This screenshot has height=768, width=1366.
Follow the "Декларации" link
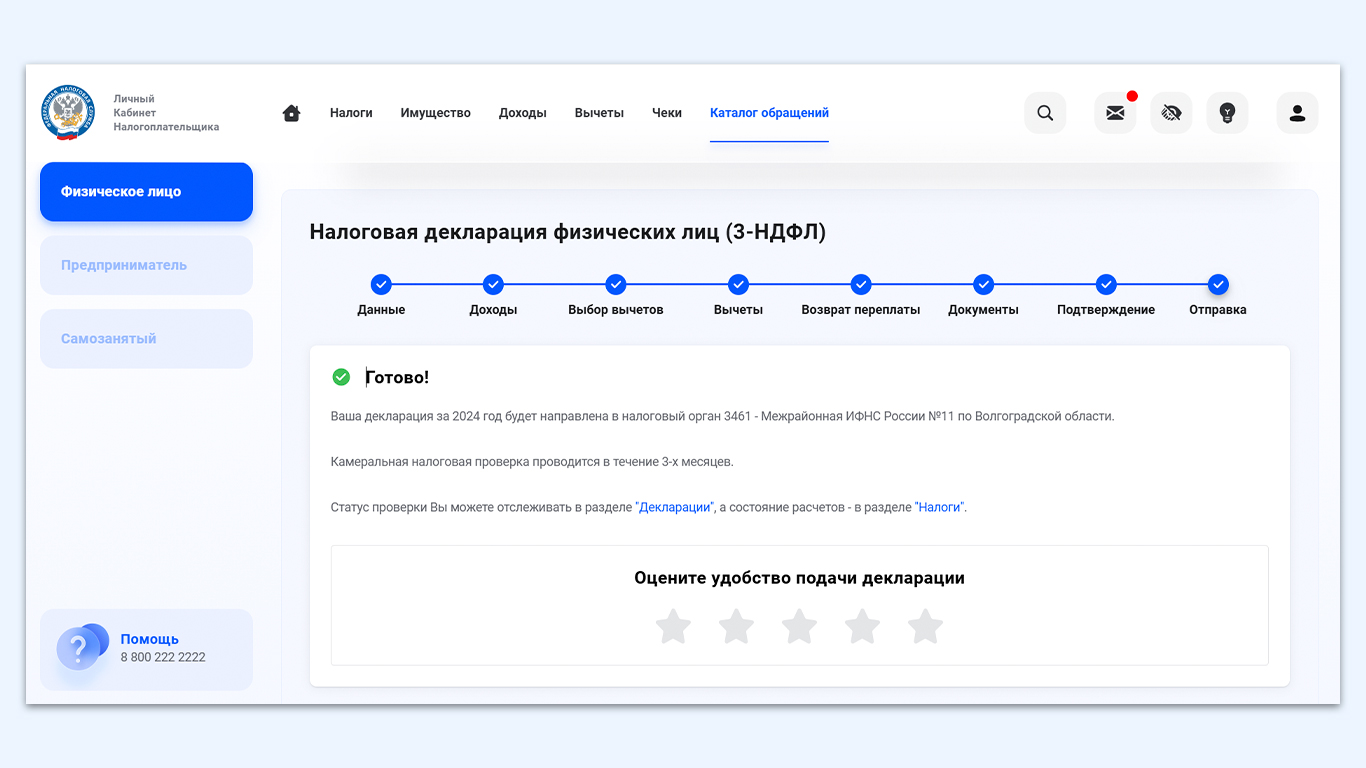coord(674,507)
